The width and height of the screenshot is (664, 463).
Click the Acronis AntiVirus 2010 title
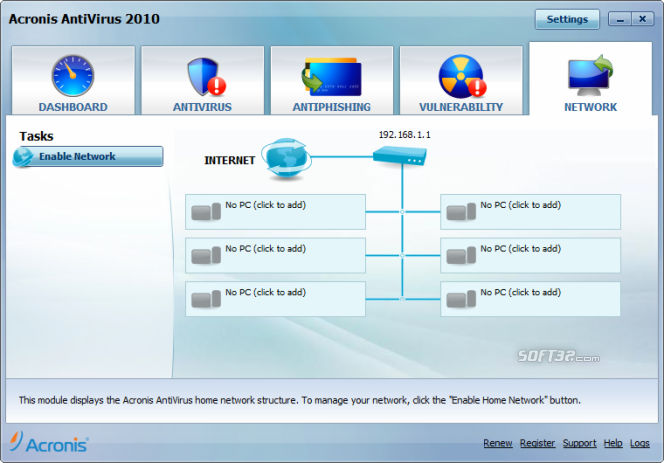click(84, 19)
